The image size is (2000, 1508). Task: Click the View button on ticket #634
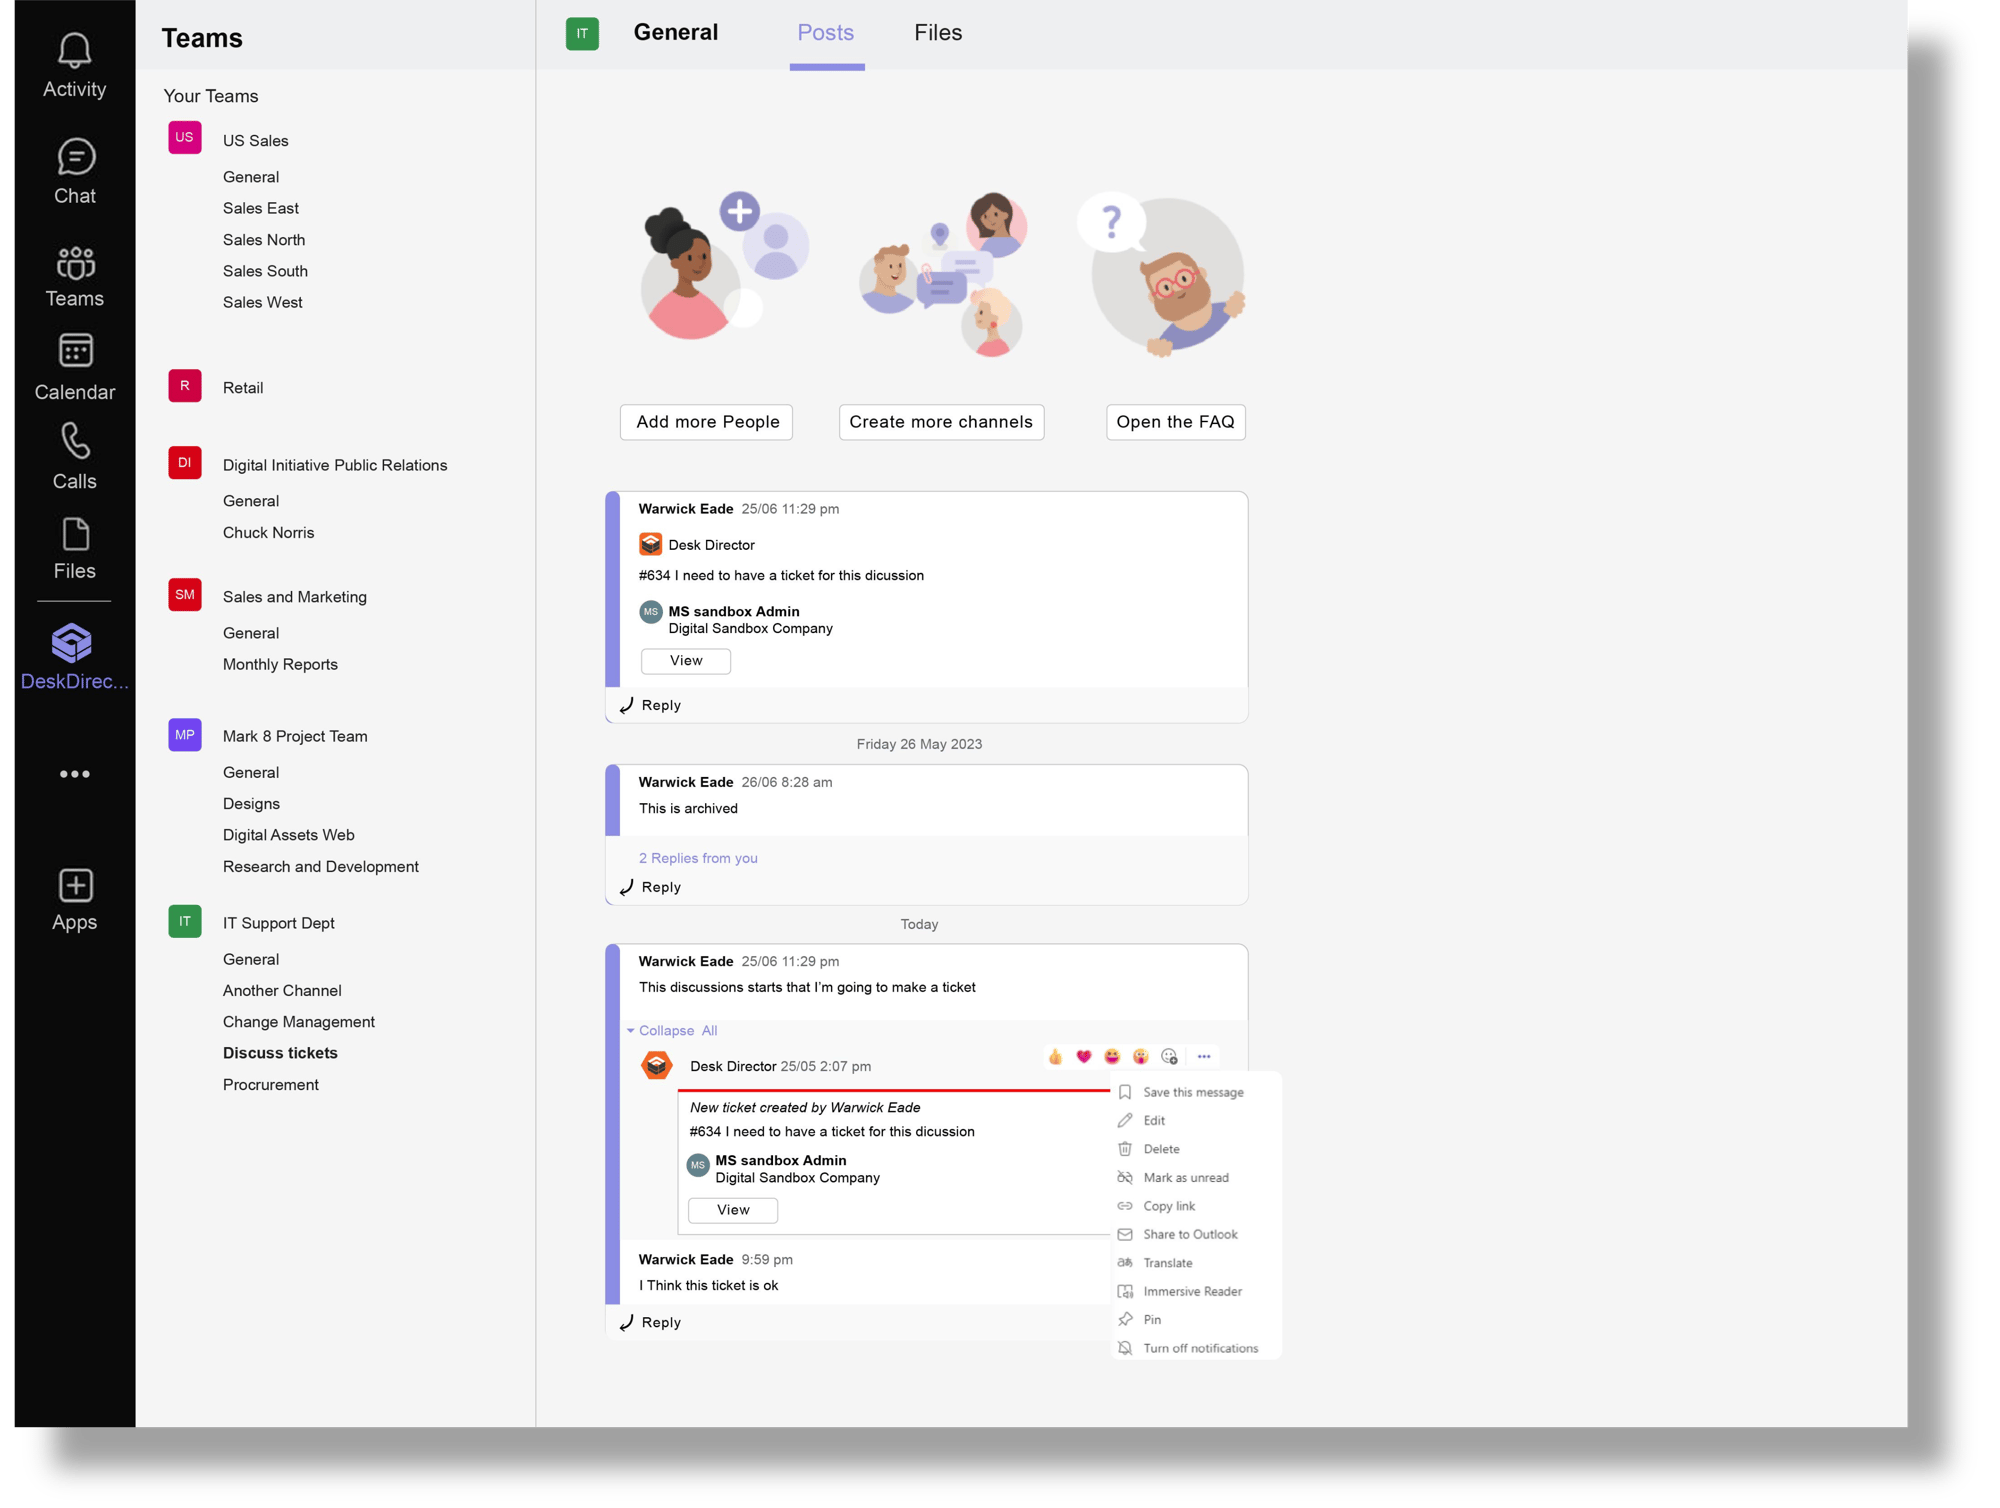tap(684, 661)
